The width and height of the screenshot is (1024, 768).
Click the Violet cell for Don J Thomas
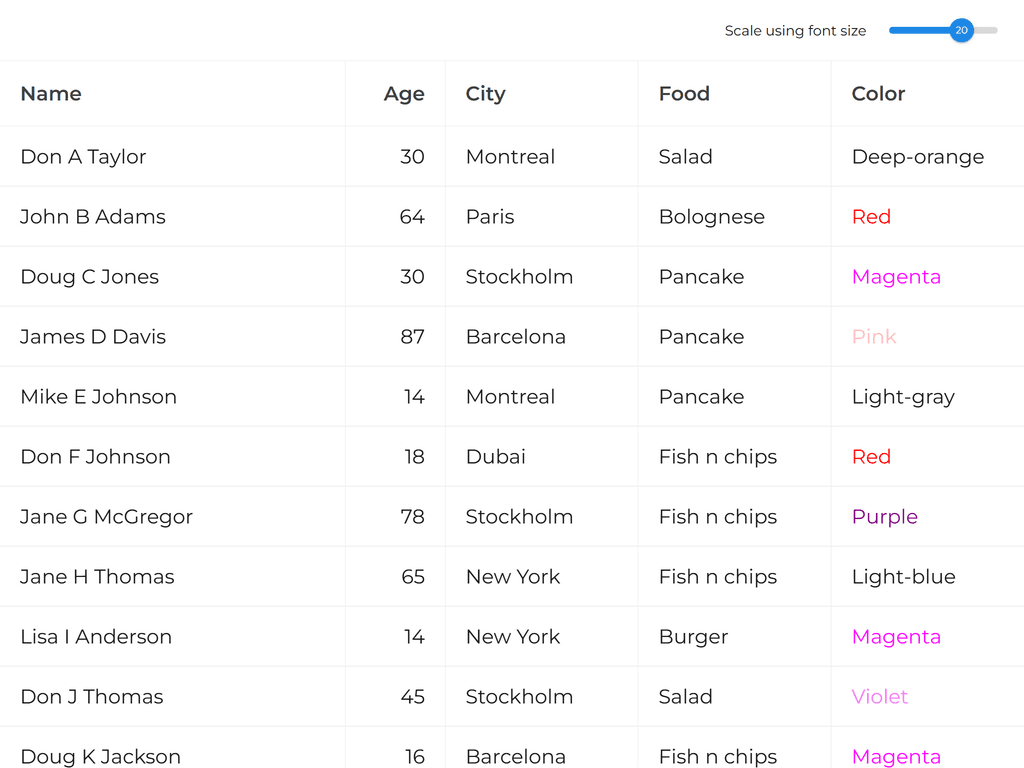click(x=880, y=697)
